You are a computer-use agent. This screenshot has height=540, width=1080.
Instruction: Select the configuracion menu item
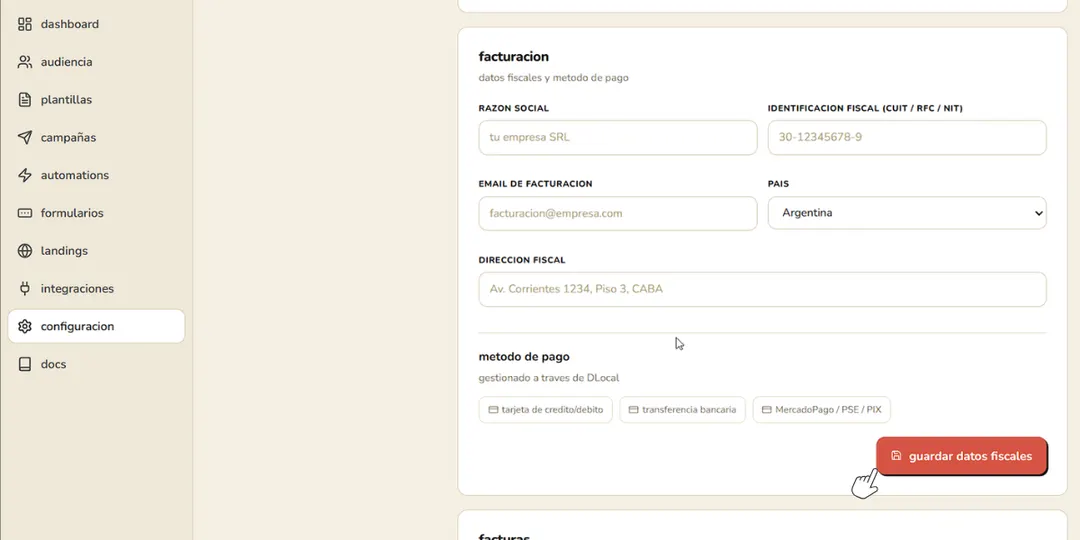[x=96, y=326]
